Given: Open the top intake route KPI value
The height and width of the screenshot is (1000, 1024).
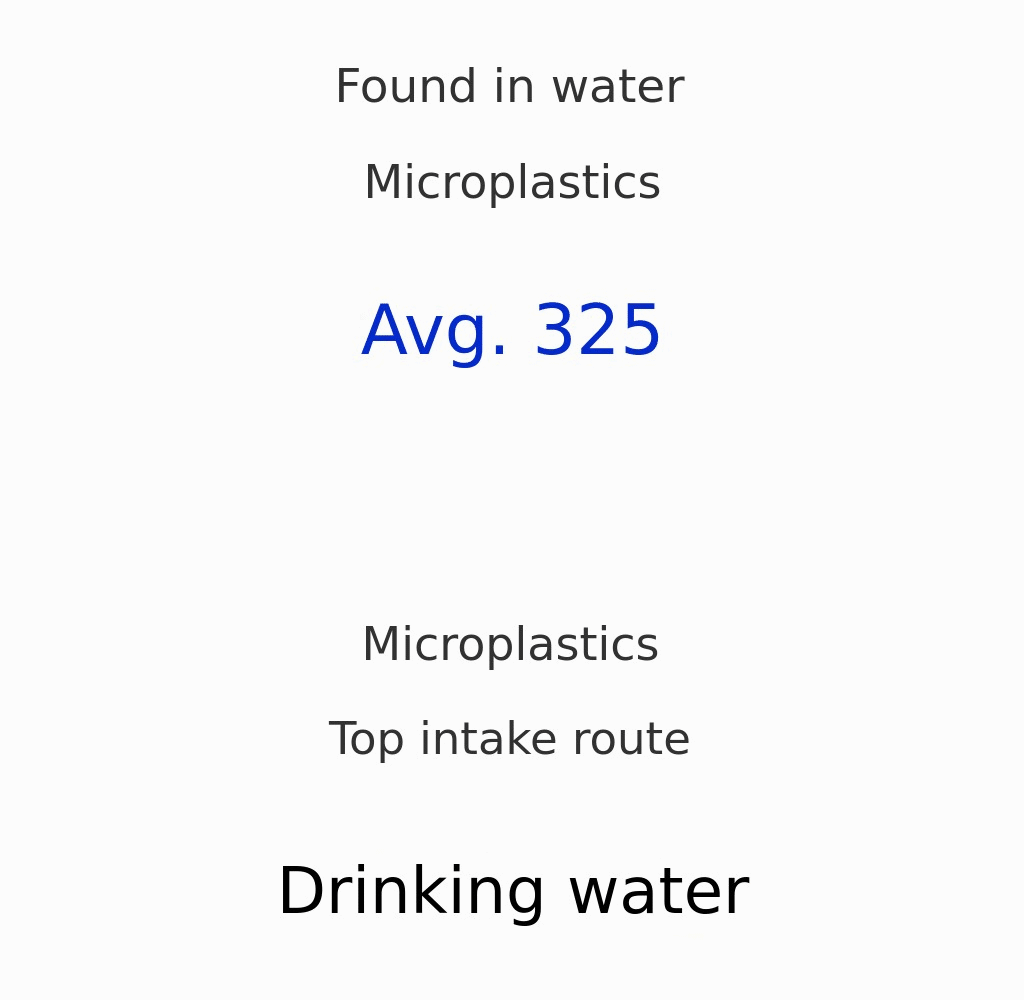Looking at the screenshot, I should (x=512, y=893).
